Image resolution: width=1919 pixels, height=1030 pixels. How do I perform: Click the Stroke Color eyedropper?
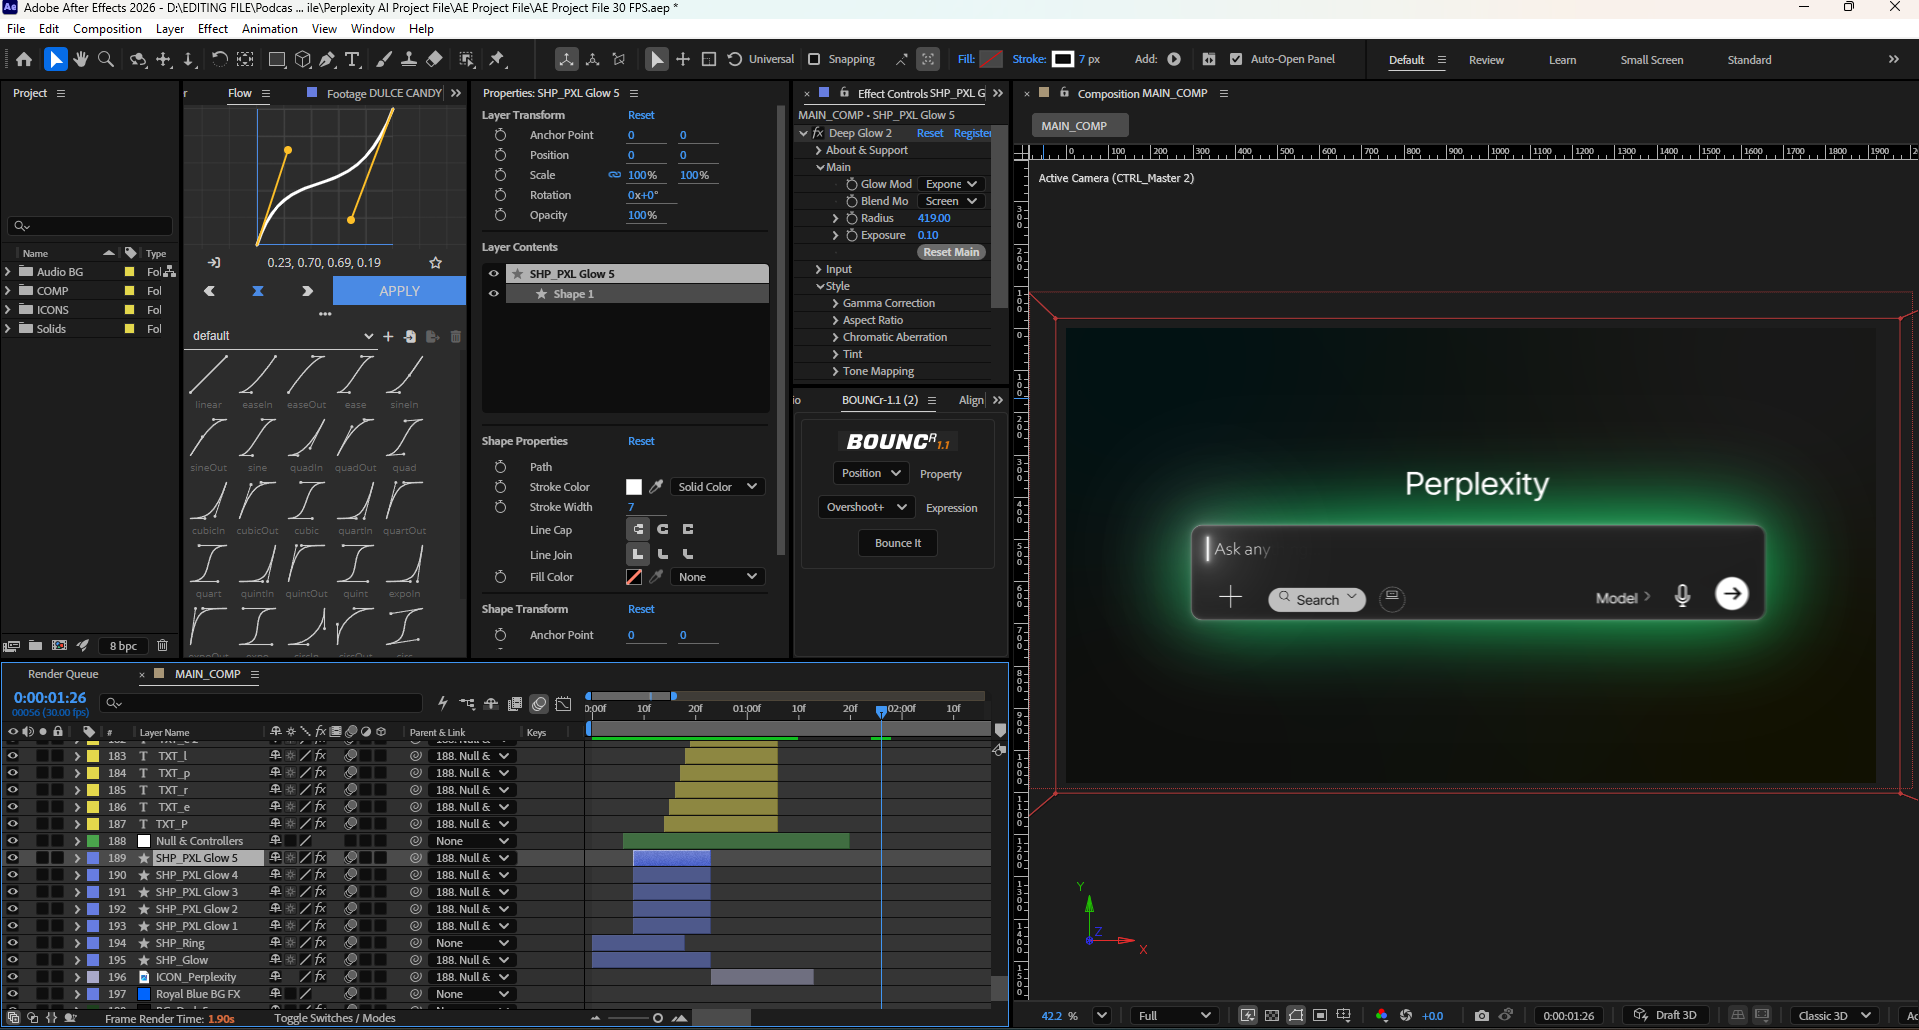coord(656,487)
